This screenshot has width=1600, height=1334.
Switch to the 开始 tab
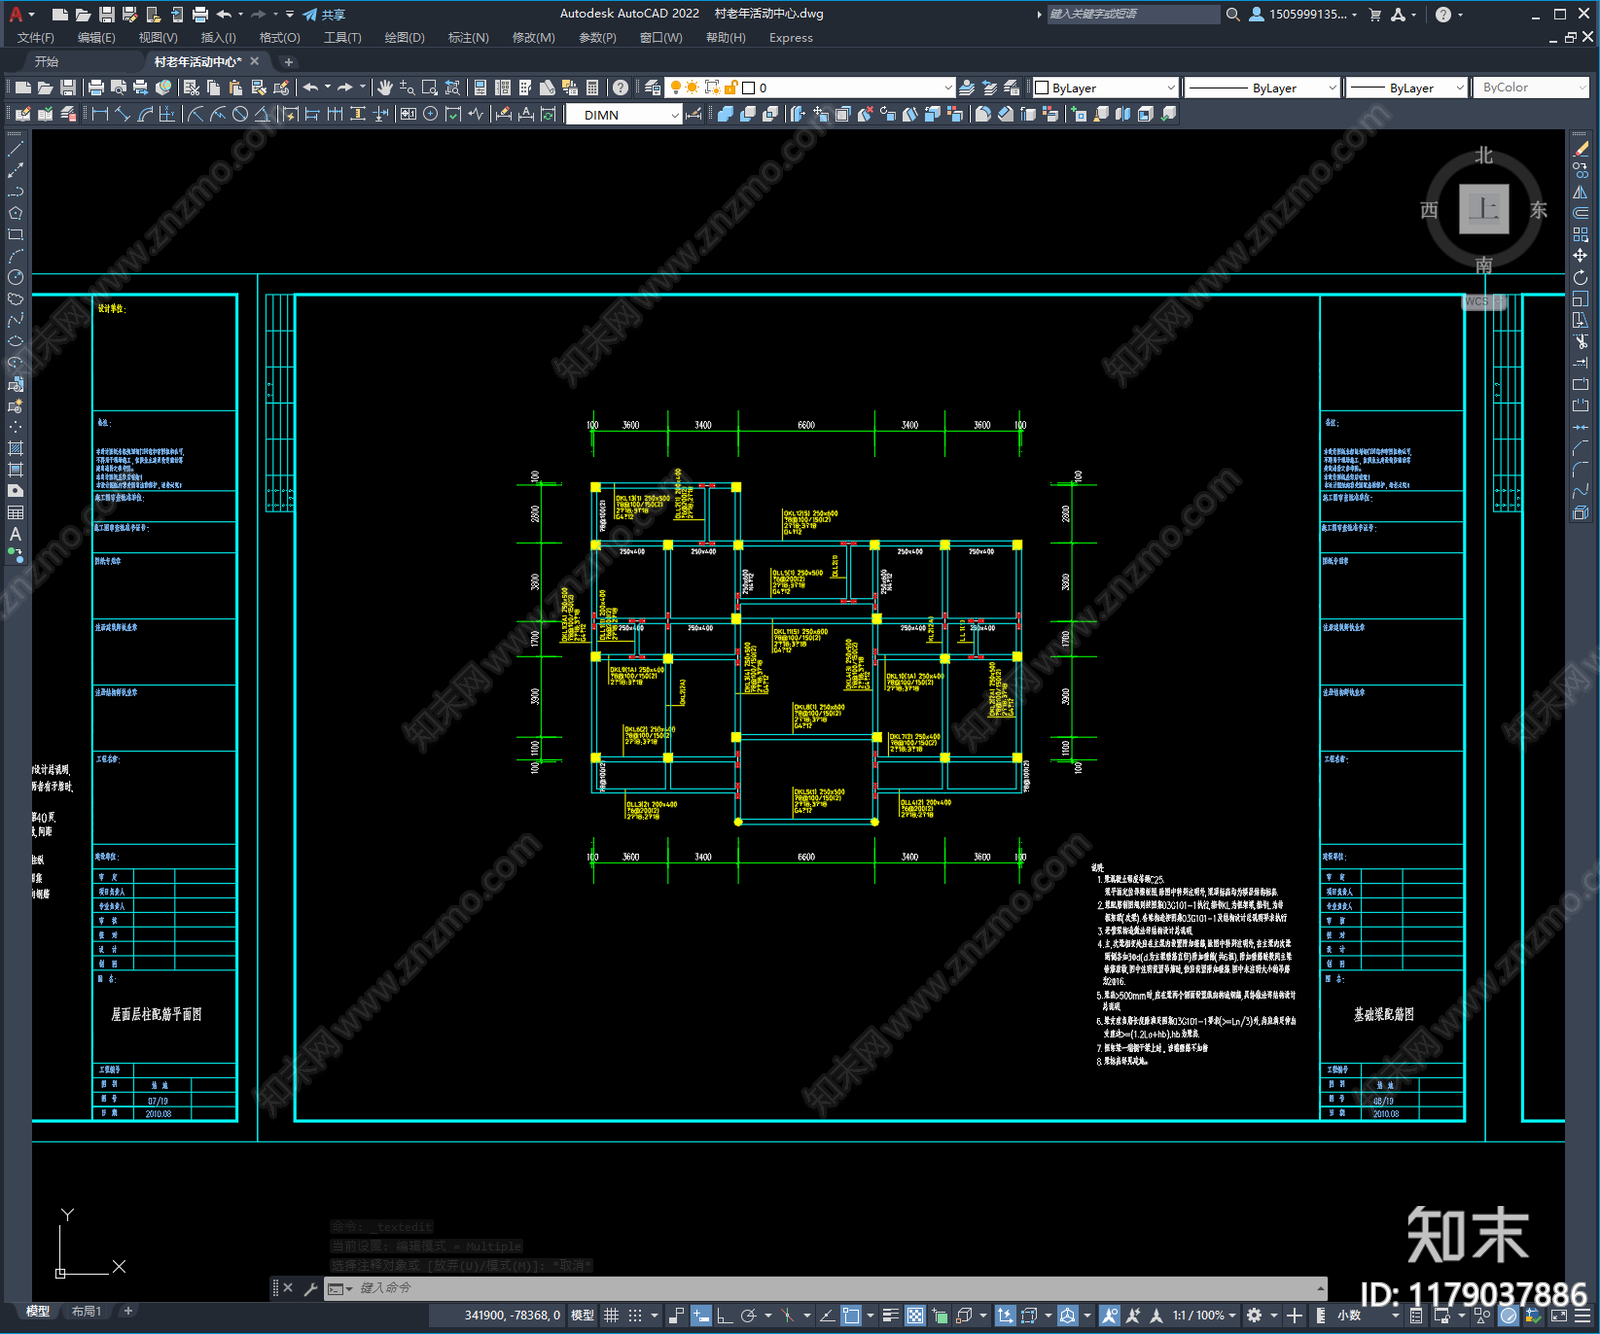pos(47,62)
